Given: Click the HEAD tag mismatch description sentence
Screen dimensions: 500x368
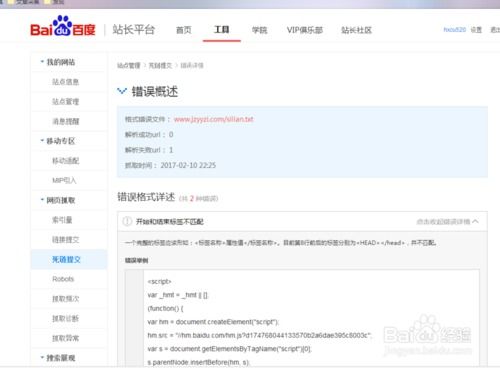Looking at the screenshot, I should point(281,243).
